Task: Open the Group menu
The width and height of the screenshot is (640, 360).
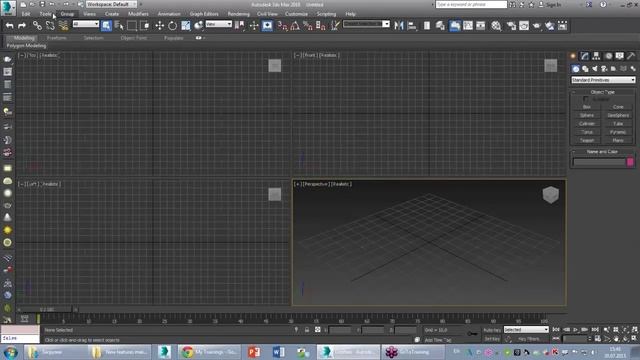Action: point(67,14)
